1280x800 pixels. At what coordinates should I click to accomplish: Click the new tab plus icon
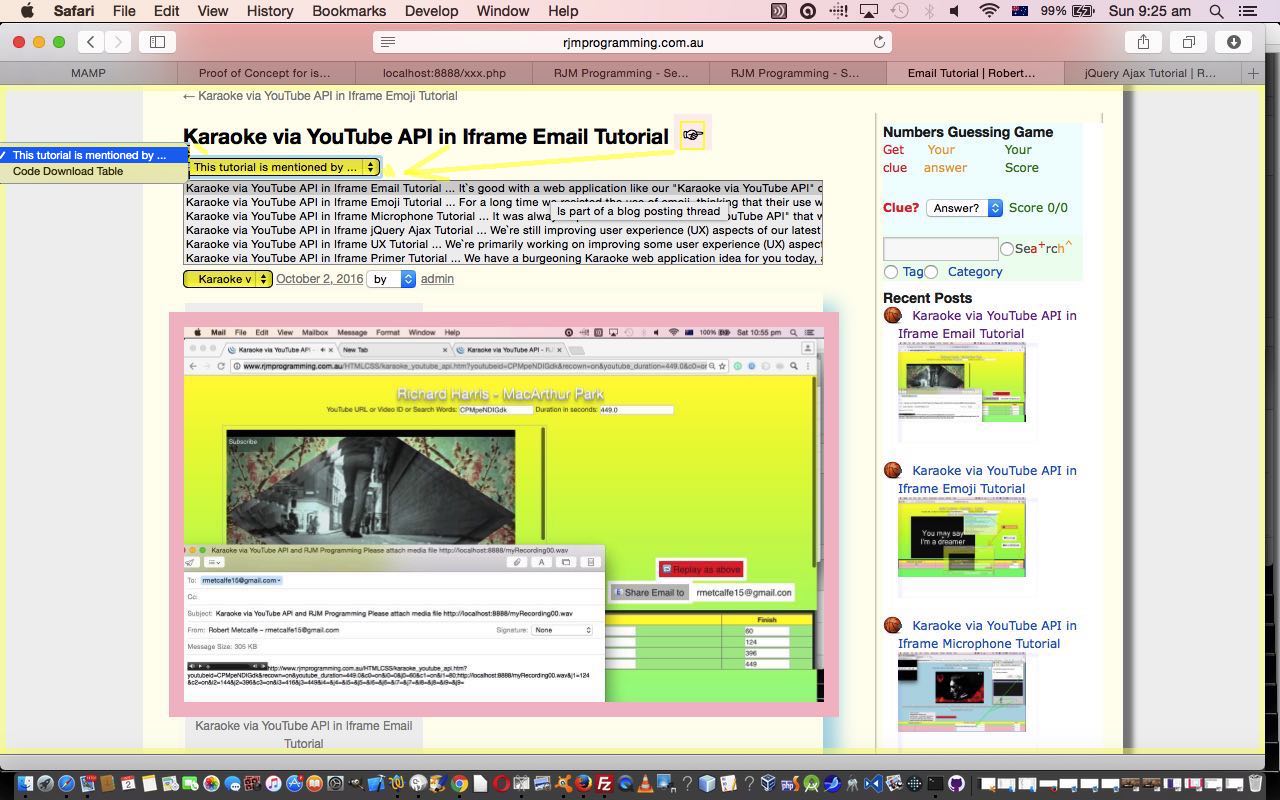pos(1252,73)
